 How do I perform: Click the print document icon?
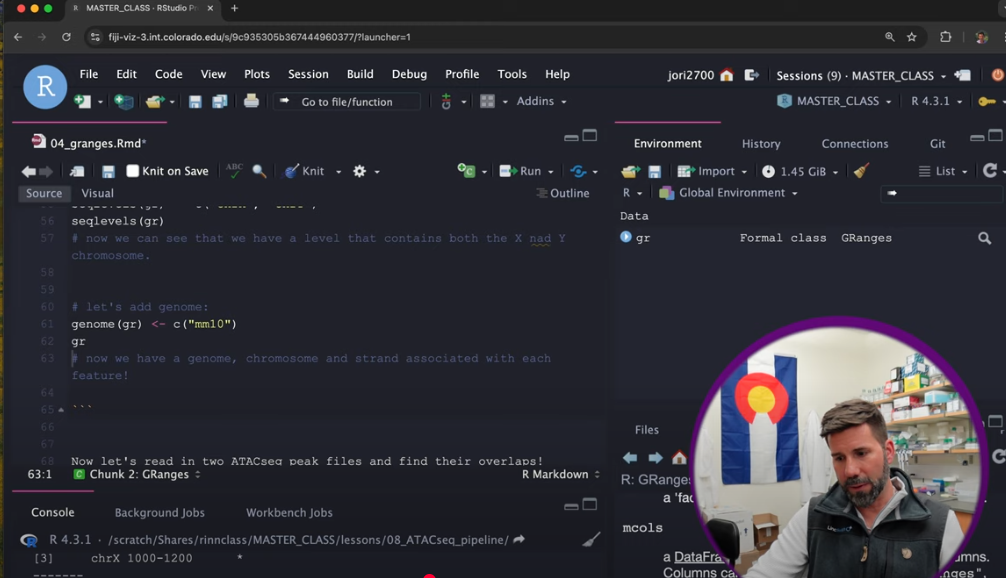pyautogui.click(x=251, y=101)
